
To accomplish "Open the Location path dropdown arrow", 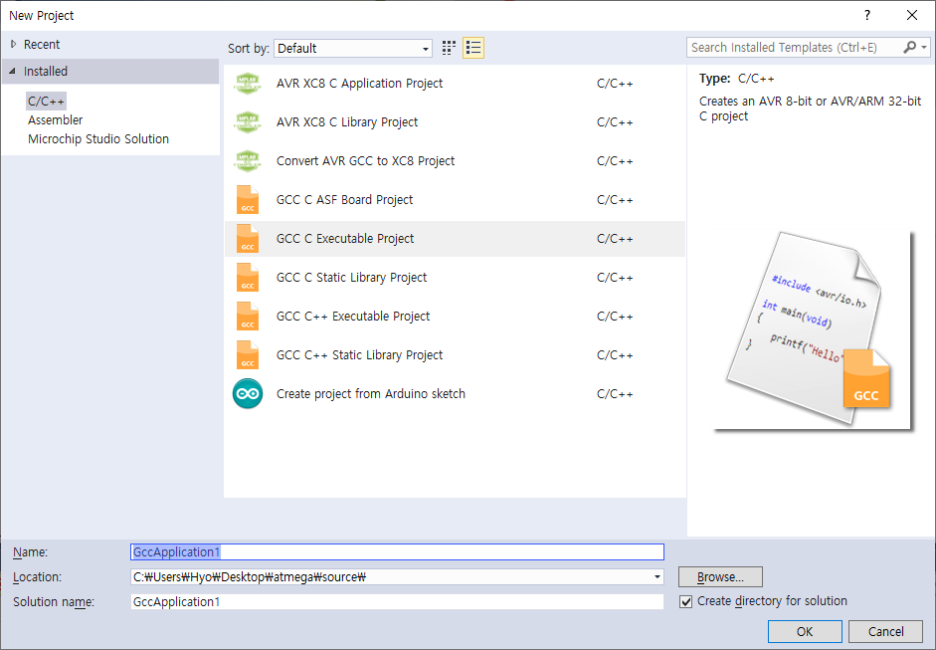I will (657, 577).
